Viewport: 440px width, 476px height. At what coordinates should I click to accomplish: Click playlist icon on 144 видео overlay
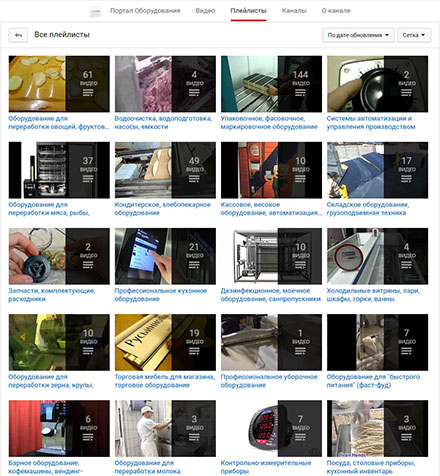point(300,92)
